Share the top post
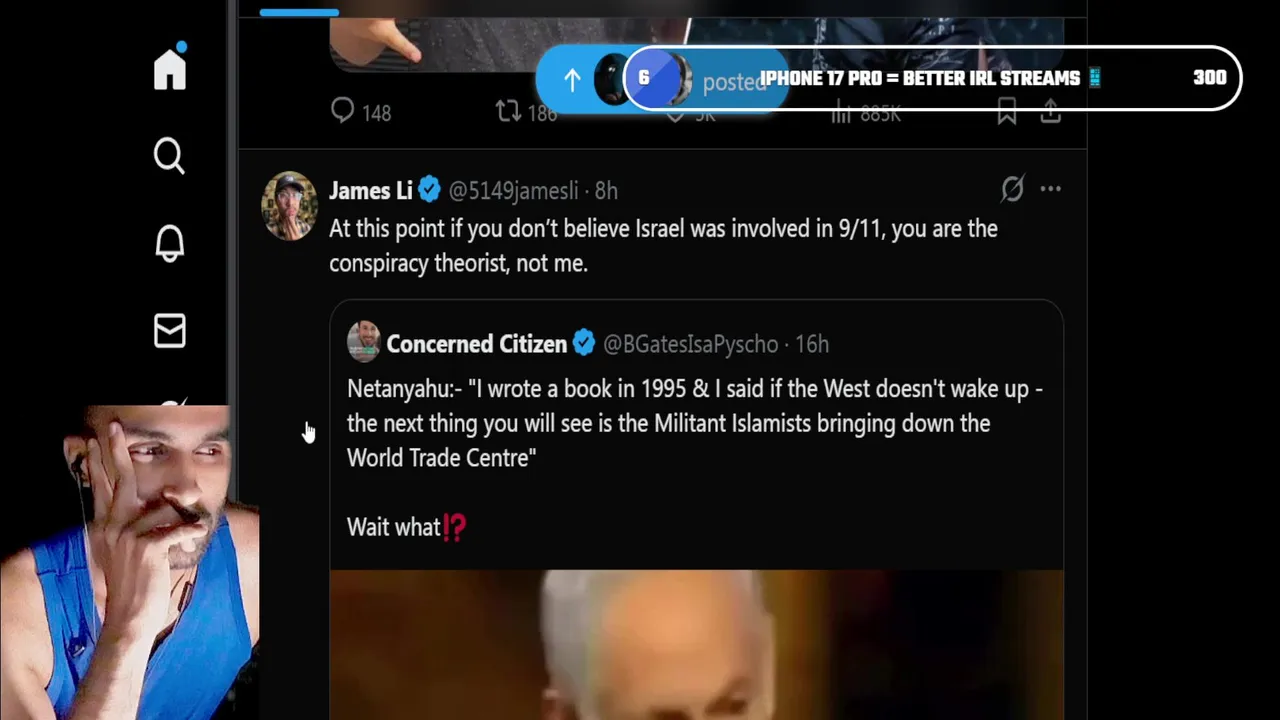The image size is (1280, 720). [x=1050, y=113]
